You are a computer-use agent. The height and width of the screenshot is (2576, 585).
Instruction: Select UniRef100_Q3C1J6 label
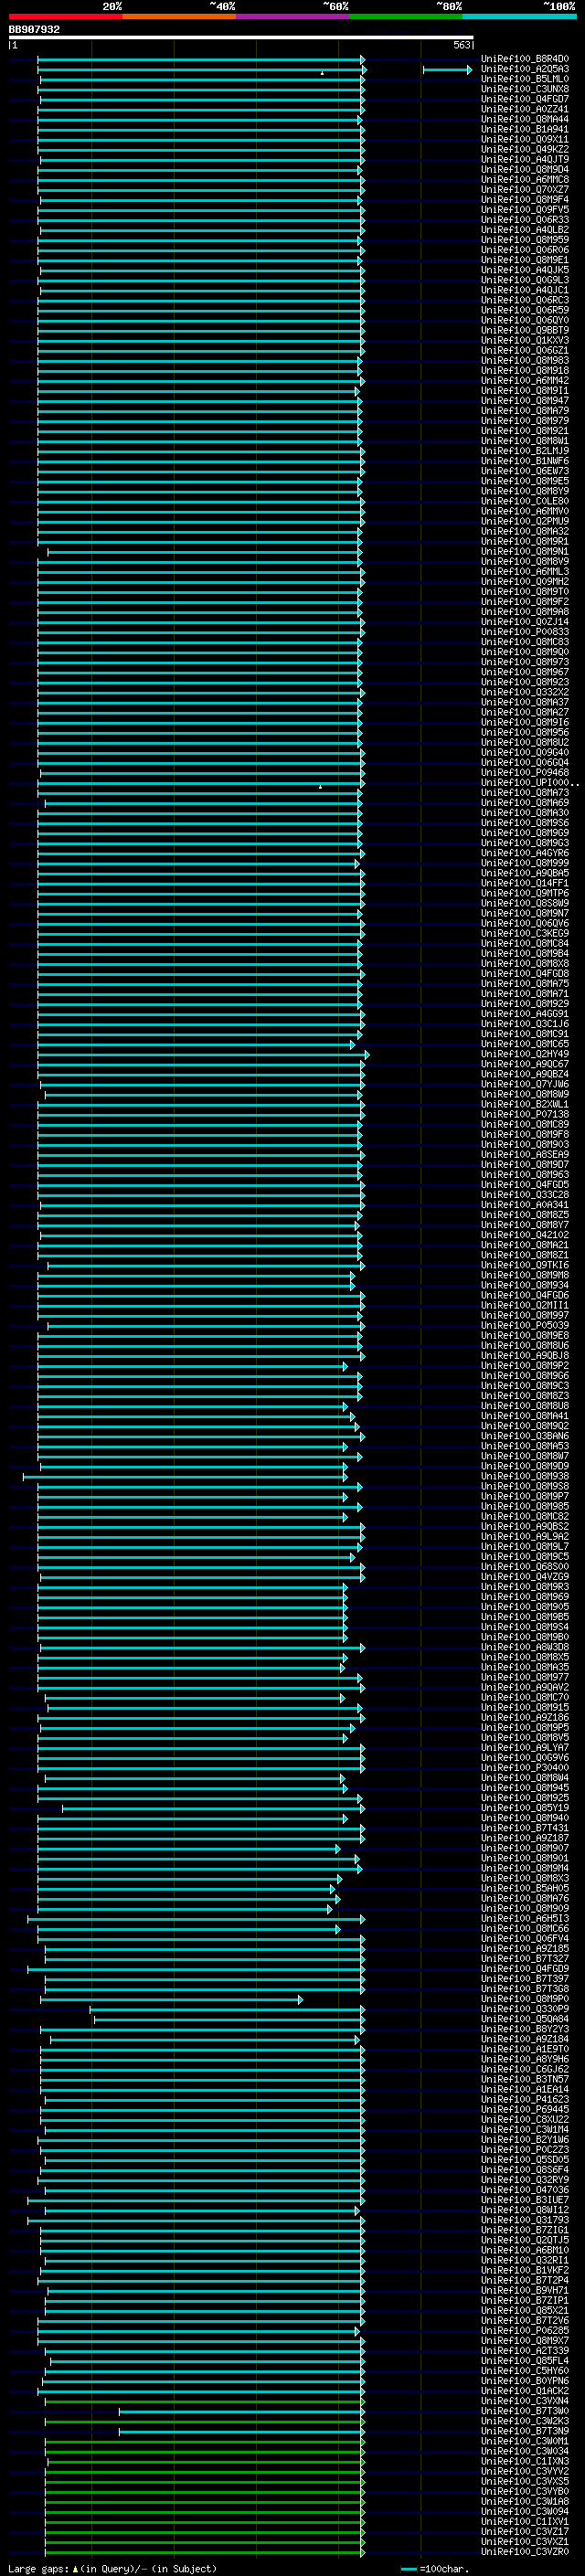pos(525,1023)
